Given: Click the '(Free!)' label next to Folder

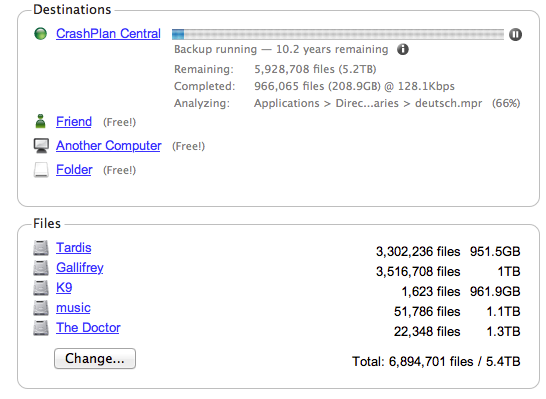Looking at the screenshot, I should click(x=119, y=170).
